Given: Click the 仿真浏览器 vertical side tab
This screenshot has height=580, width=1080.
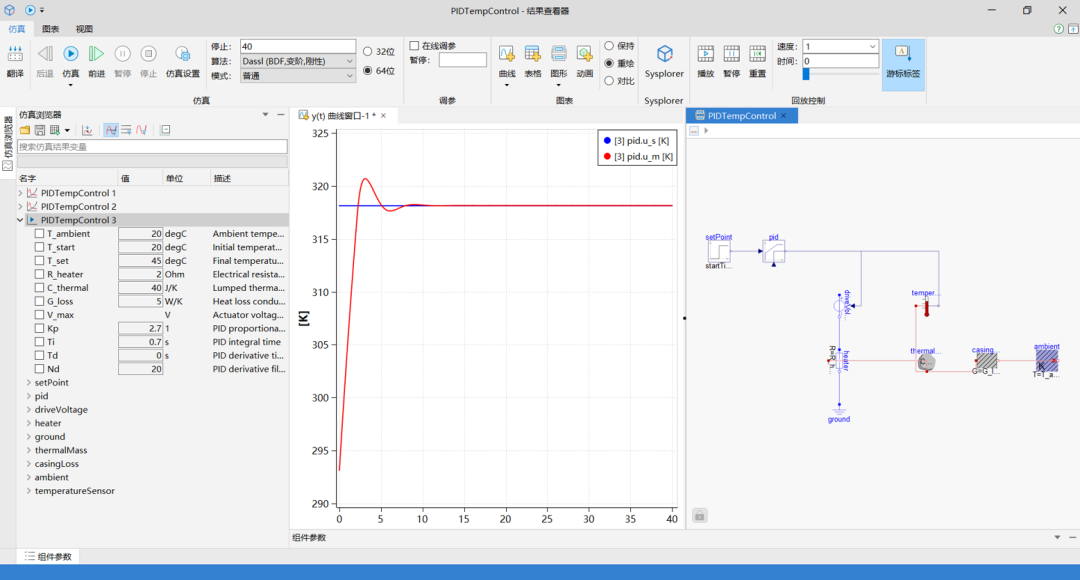Looking at the screenshot, I should click(x=8, y=145).
